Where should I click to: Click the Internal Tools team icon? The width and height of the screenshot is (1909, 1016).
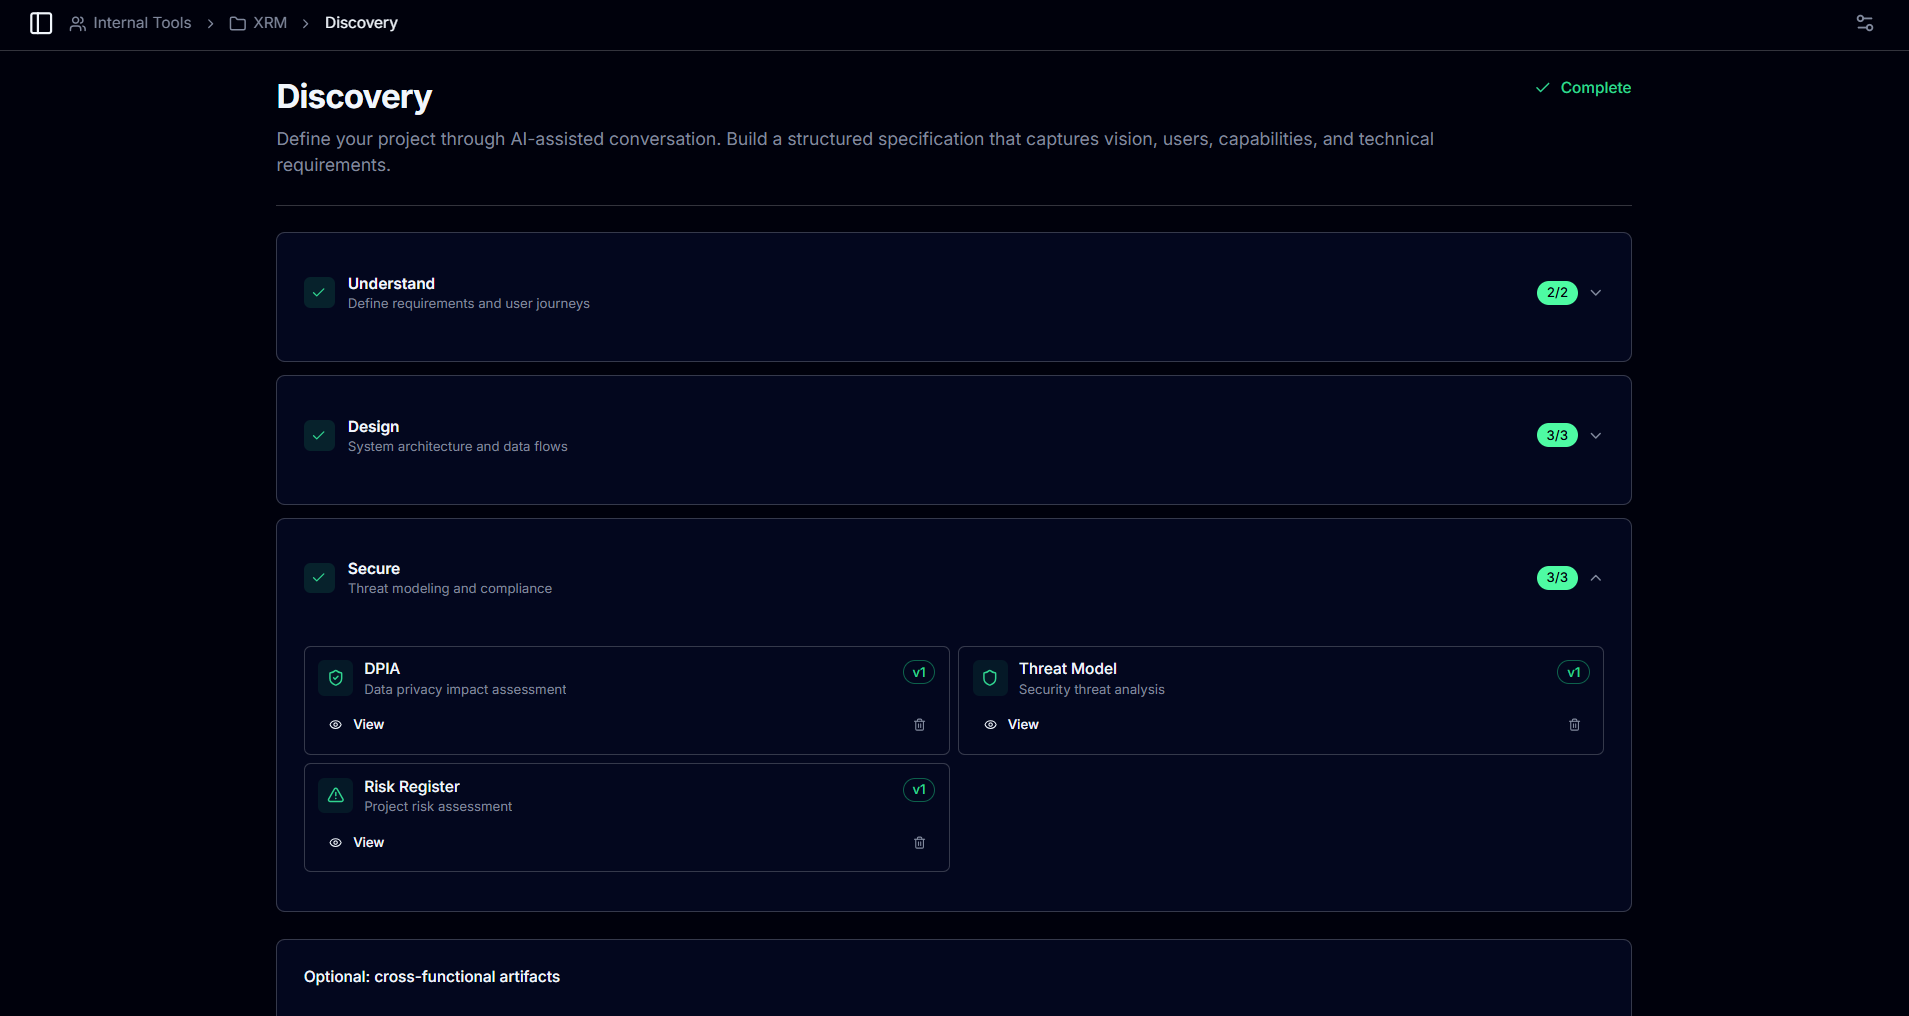(77, 23)
